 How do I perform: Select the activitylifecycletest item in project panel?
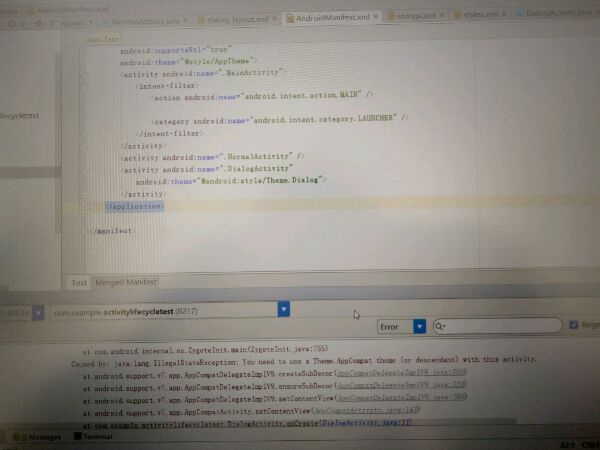tap(20, 116)
